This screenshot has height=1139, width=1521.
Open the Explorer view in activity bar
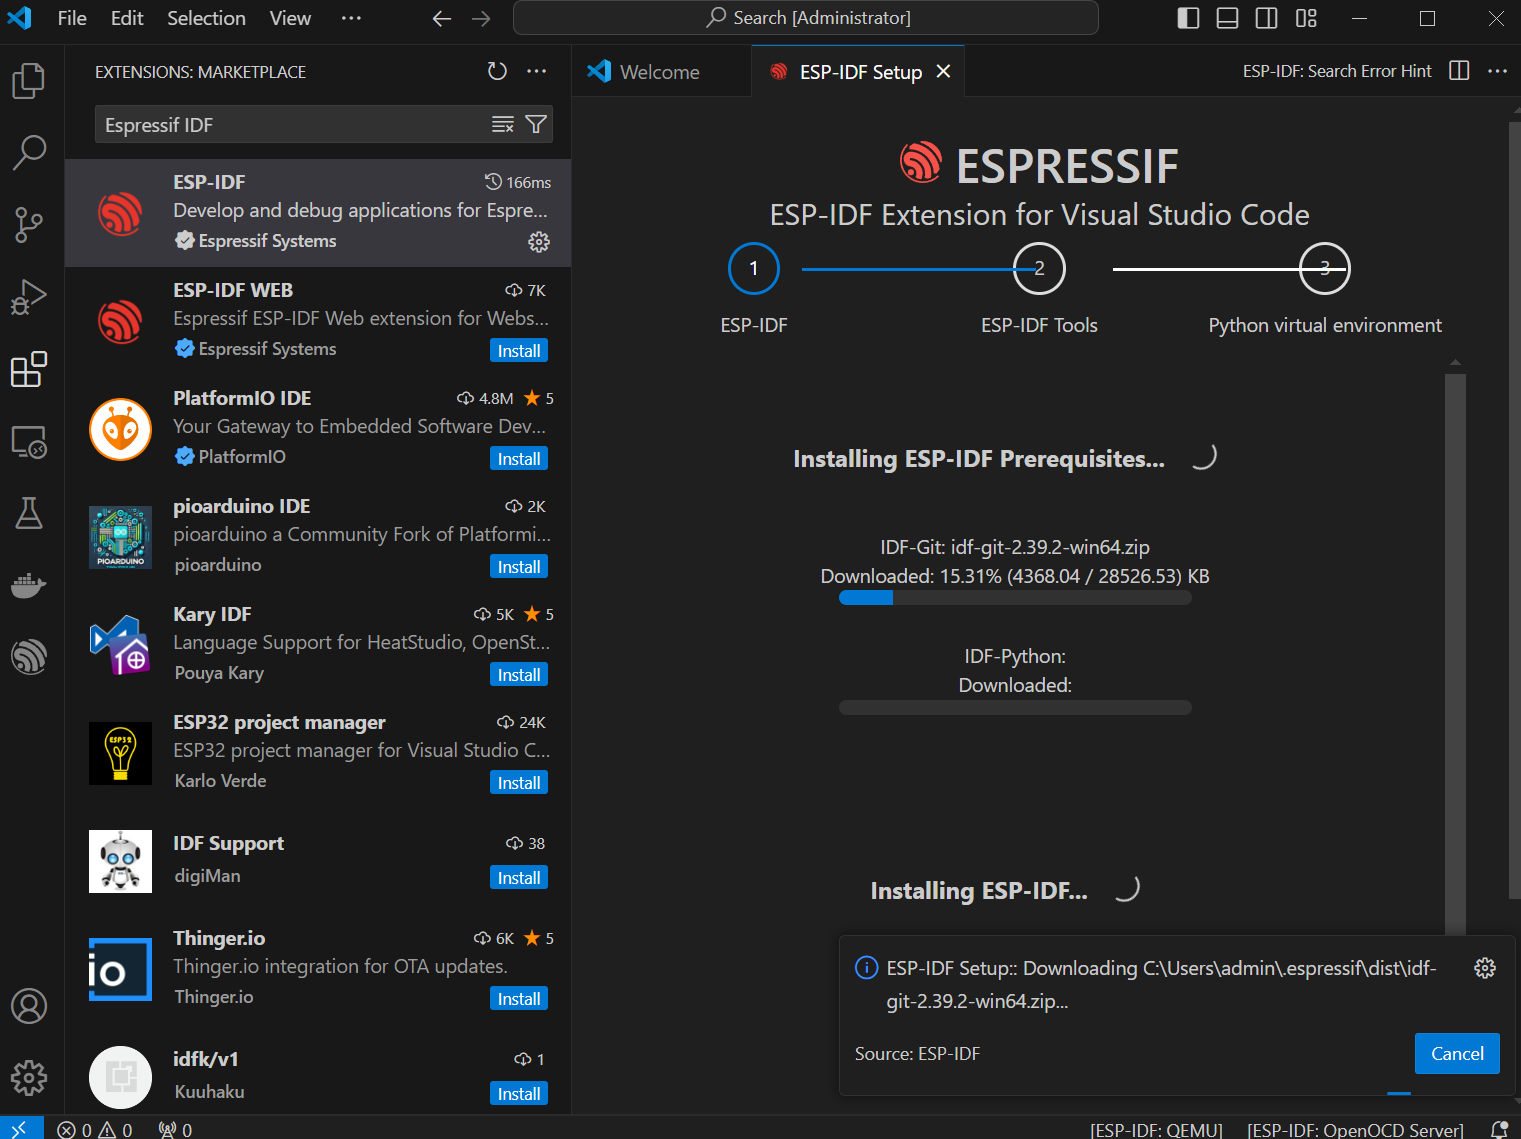29,81
